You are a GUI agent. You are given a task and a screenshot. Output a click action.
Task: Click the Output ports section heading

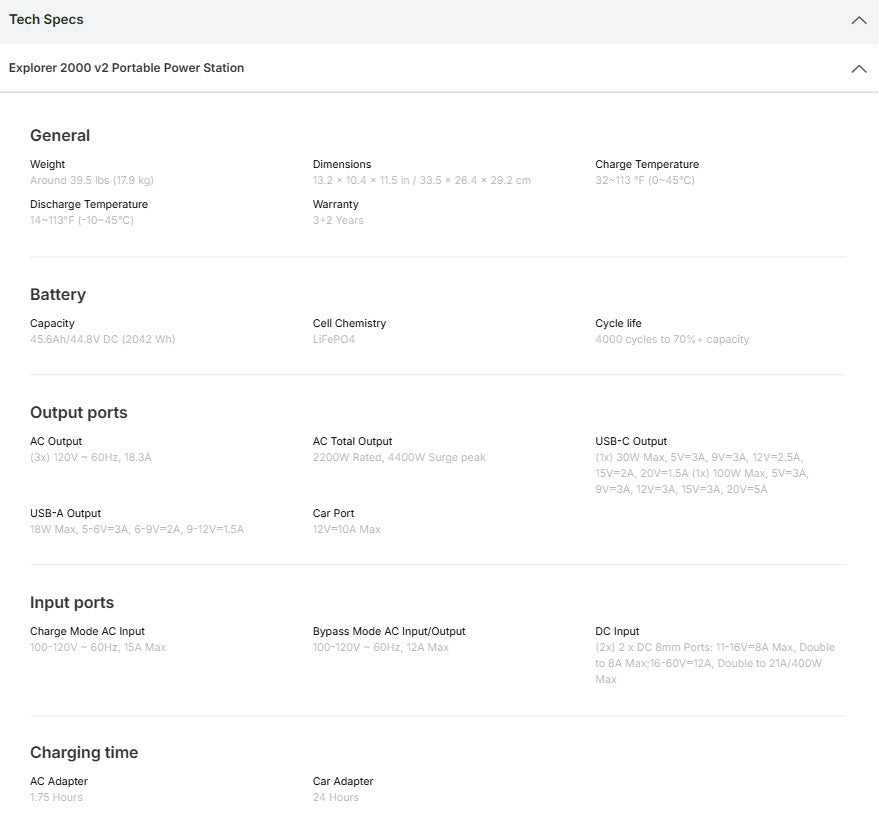(79, 413)
